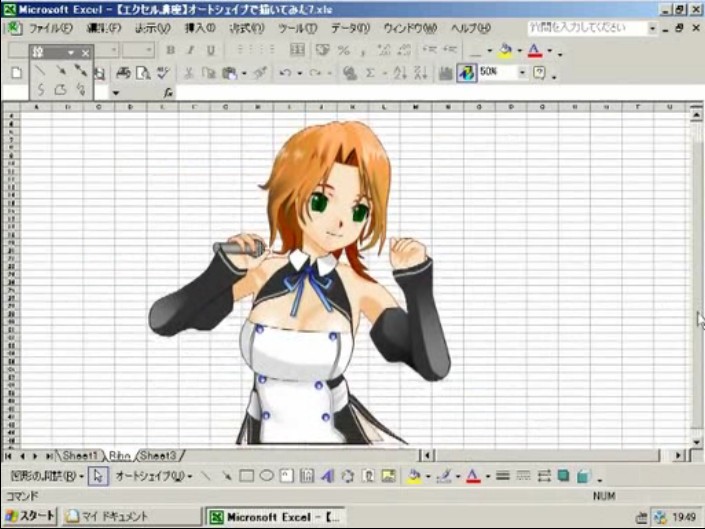Click the Merge and Center icon
The image size is (705, 529).
[297, 49]
